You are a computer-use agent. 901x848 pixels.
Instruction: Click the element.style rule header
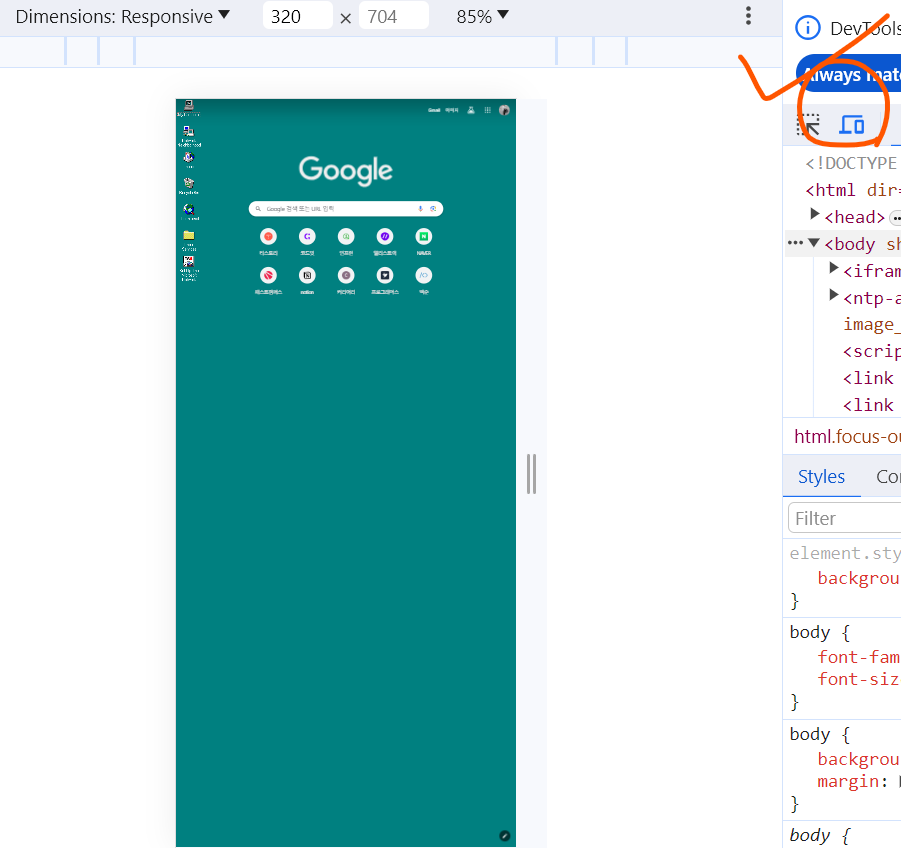845,553
